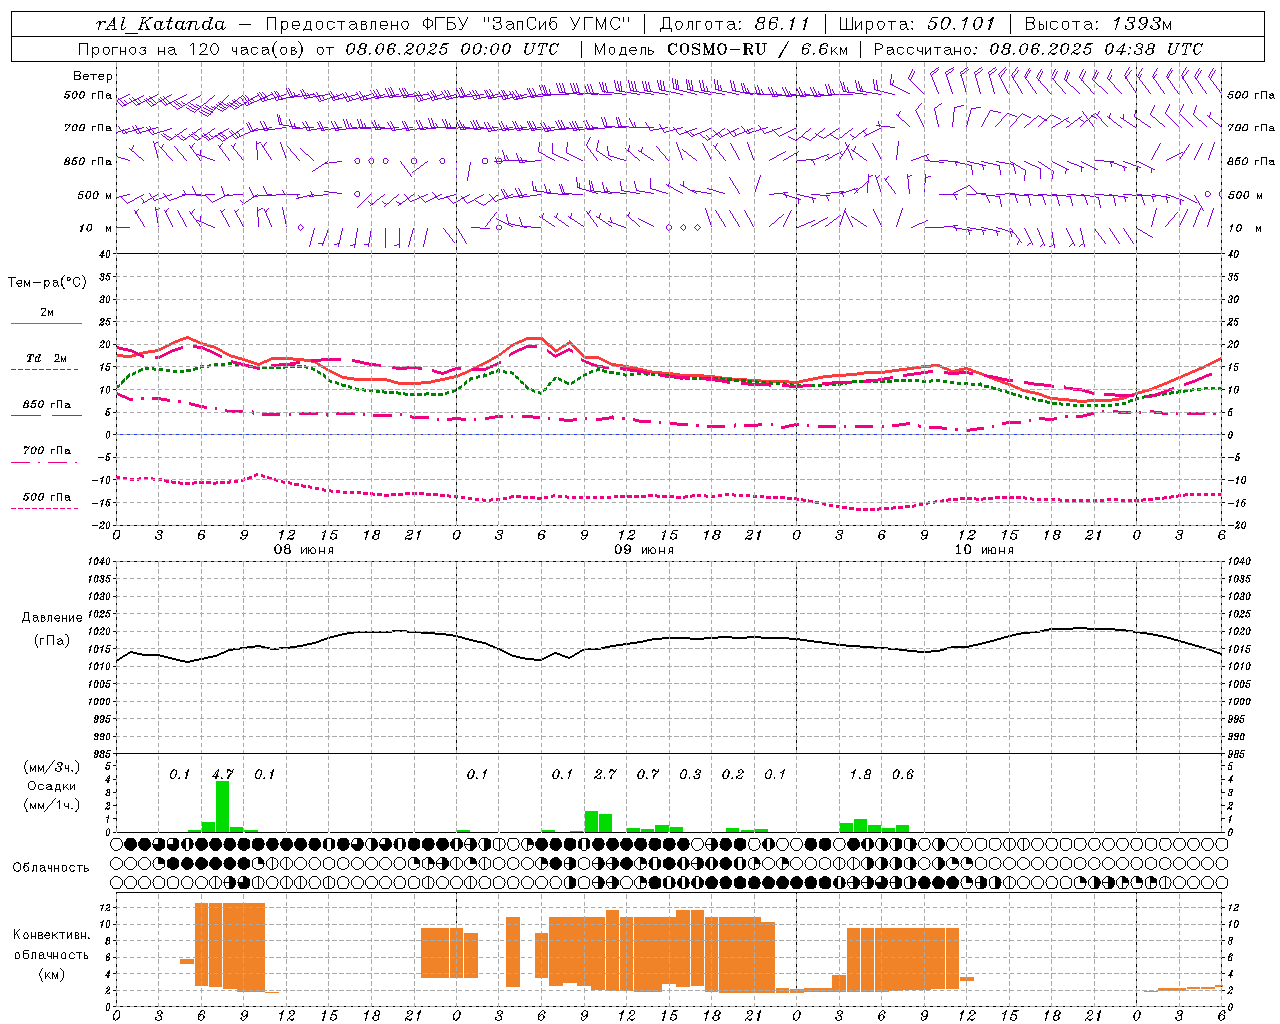Image resolution: width=1280 pixels, height=1024 pixels.
Task: Click the longitude value 86.11
Action: (x=781, y=24)
